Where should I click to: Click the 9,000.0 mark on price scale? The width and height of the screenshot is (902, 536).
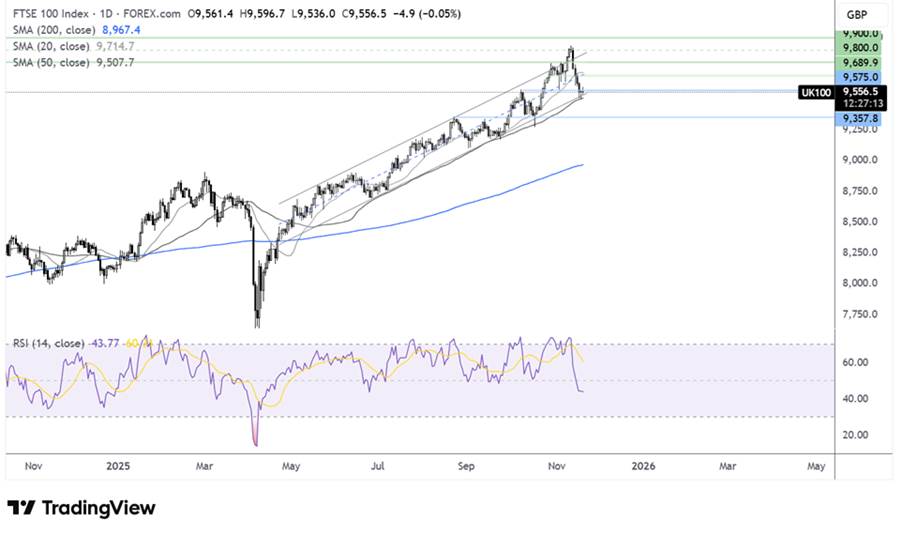(x=860, y=160)
